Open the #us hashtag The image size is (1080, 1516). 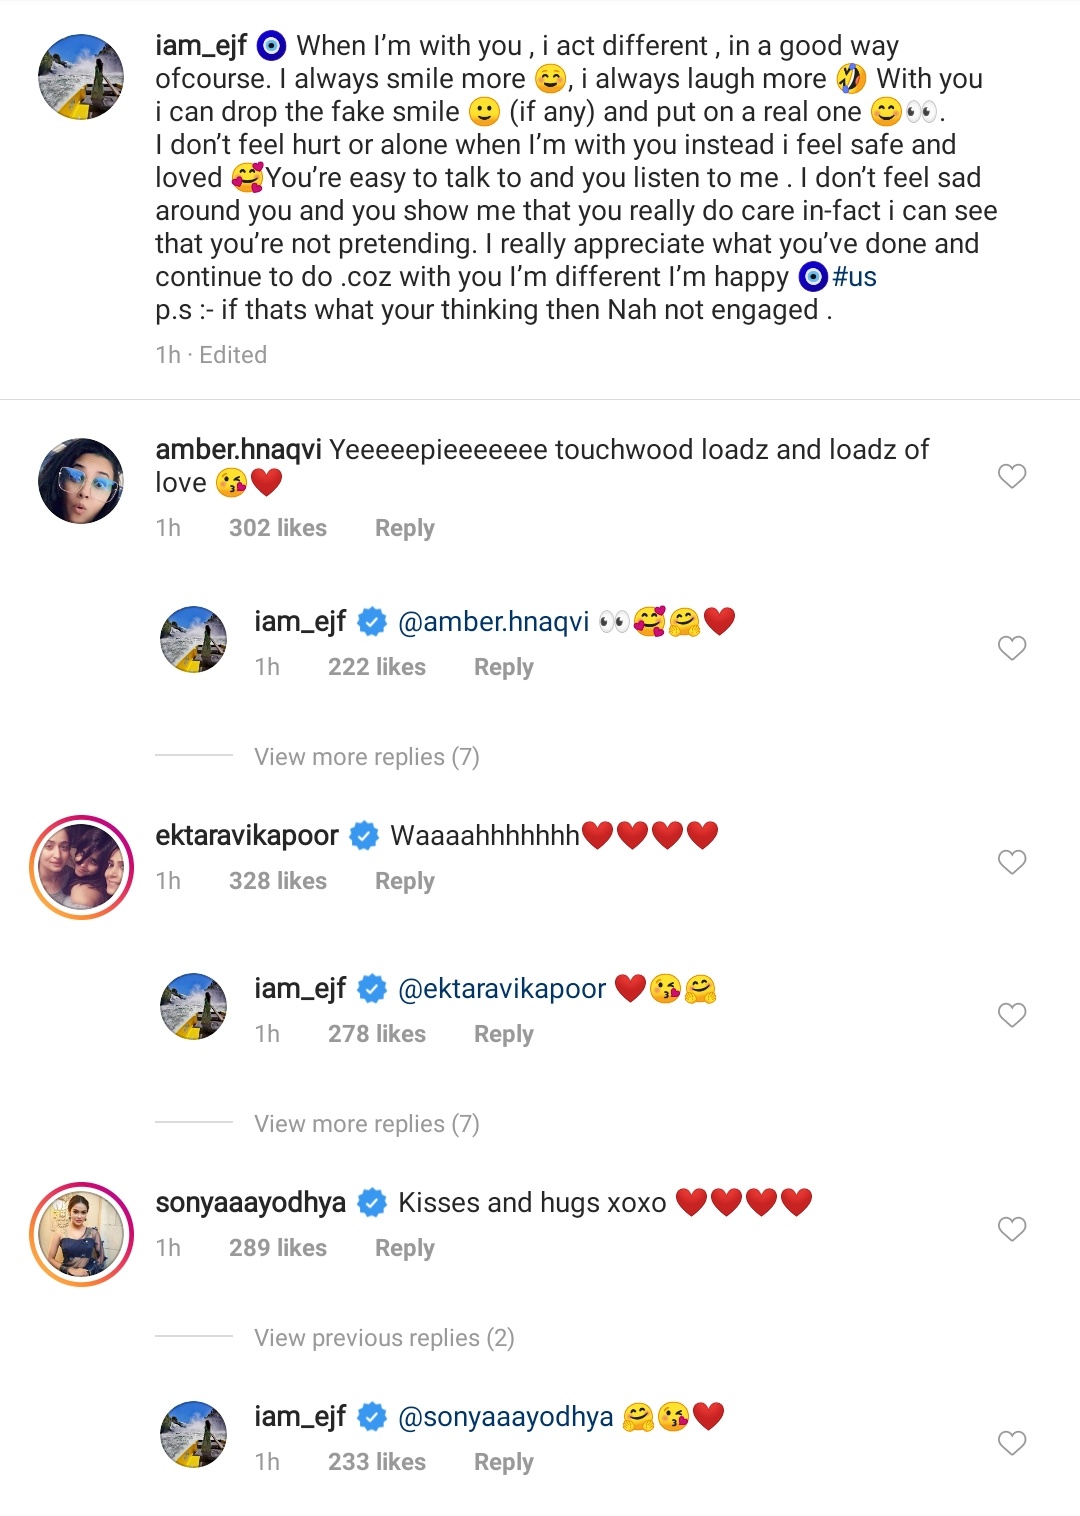[854, 277]
